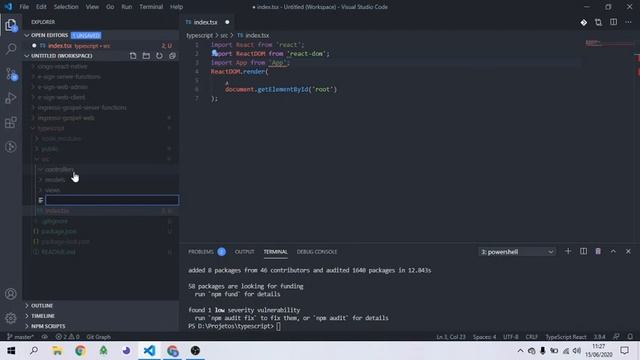The image size is (640, 360).
Task: Close the terminal panel
Action: click(628, 251)
